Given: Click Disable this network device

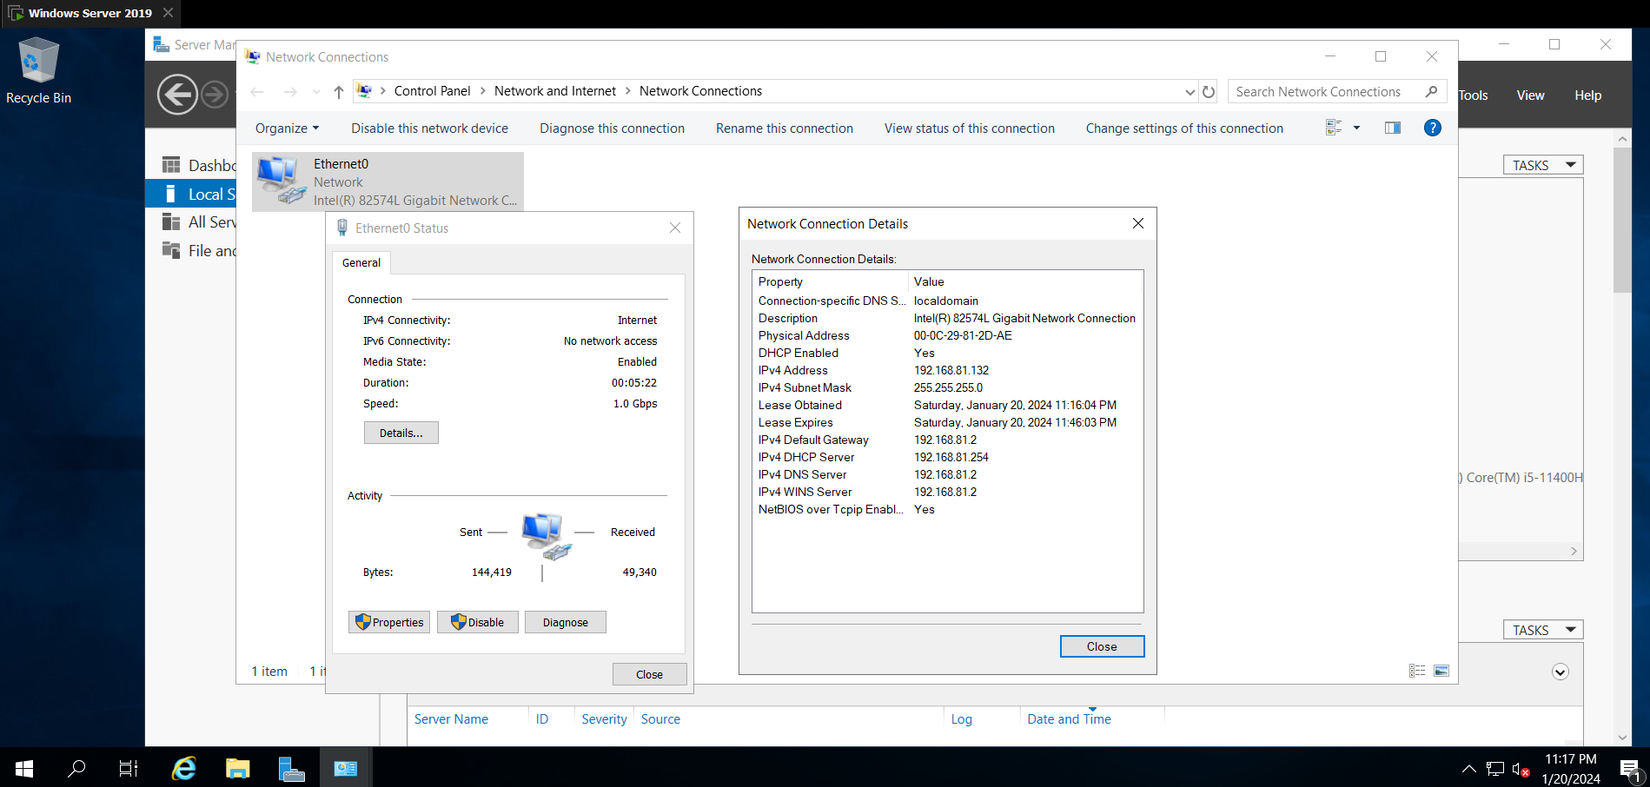Looking at the screenshot, I should click(429, 128).
